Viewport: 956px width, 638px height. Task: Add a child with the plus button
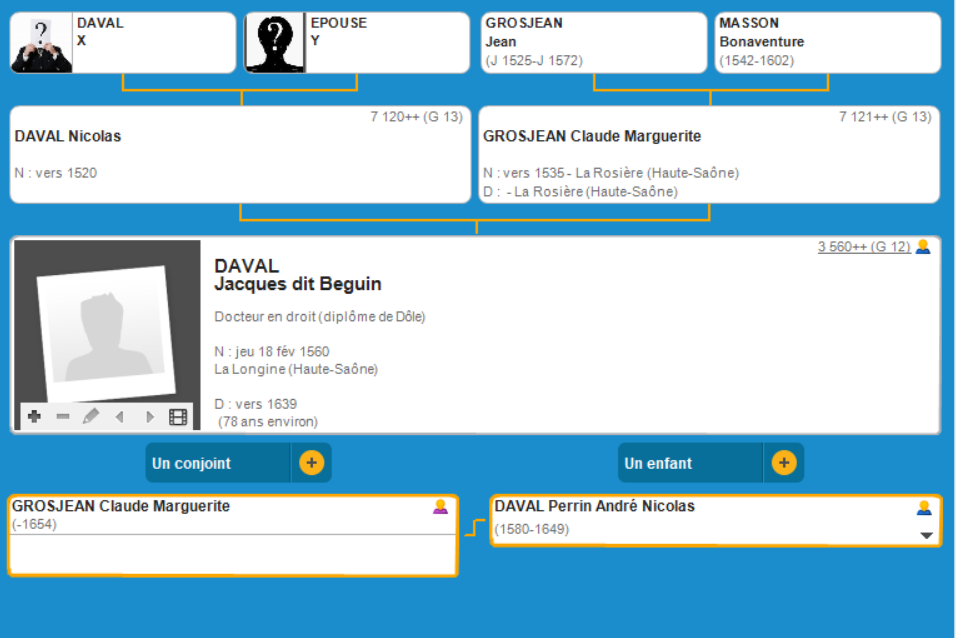point(784,463)
